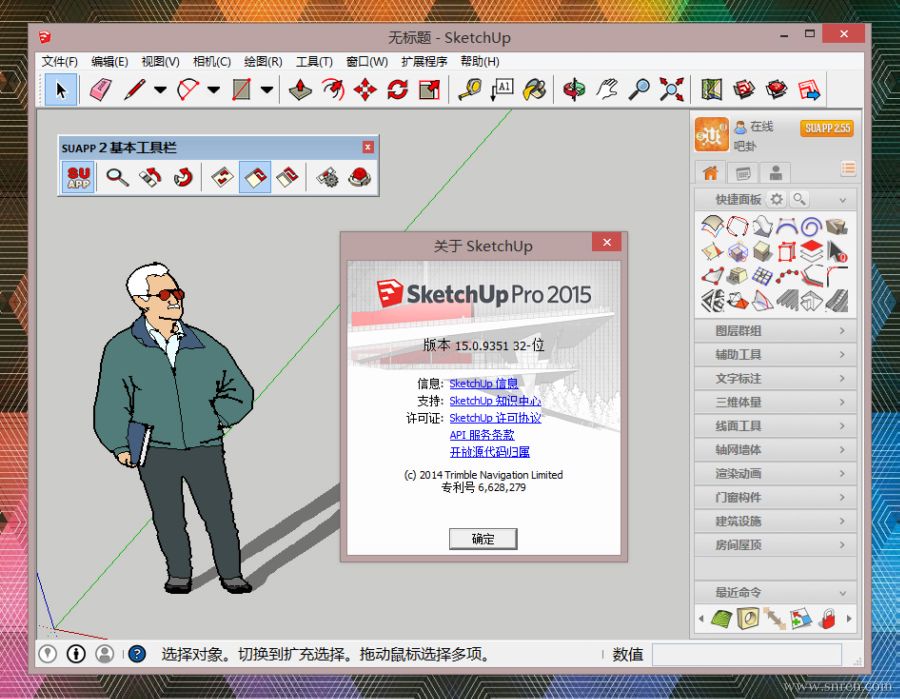This screenshot has width=900, height=699.
Task: Open the 帮助(H) menu
Action: pyautogui.click(x=480, y=61)
